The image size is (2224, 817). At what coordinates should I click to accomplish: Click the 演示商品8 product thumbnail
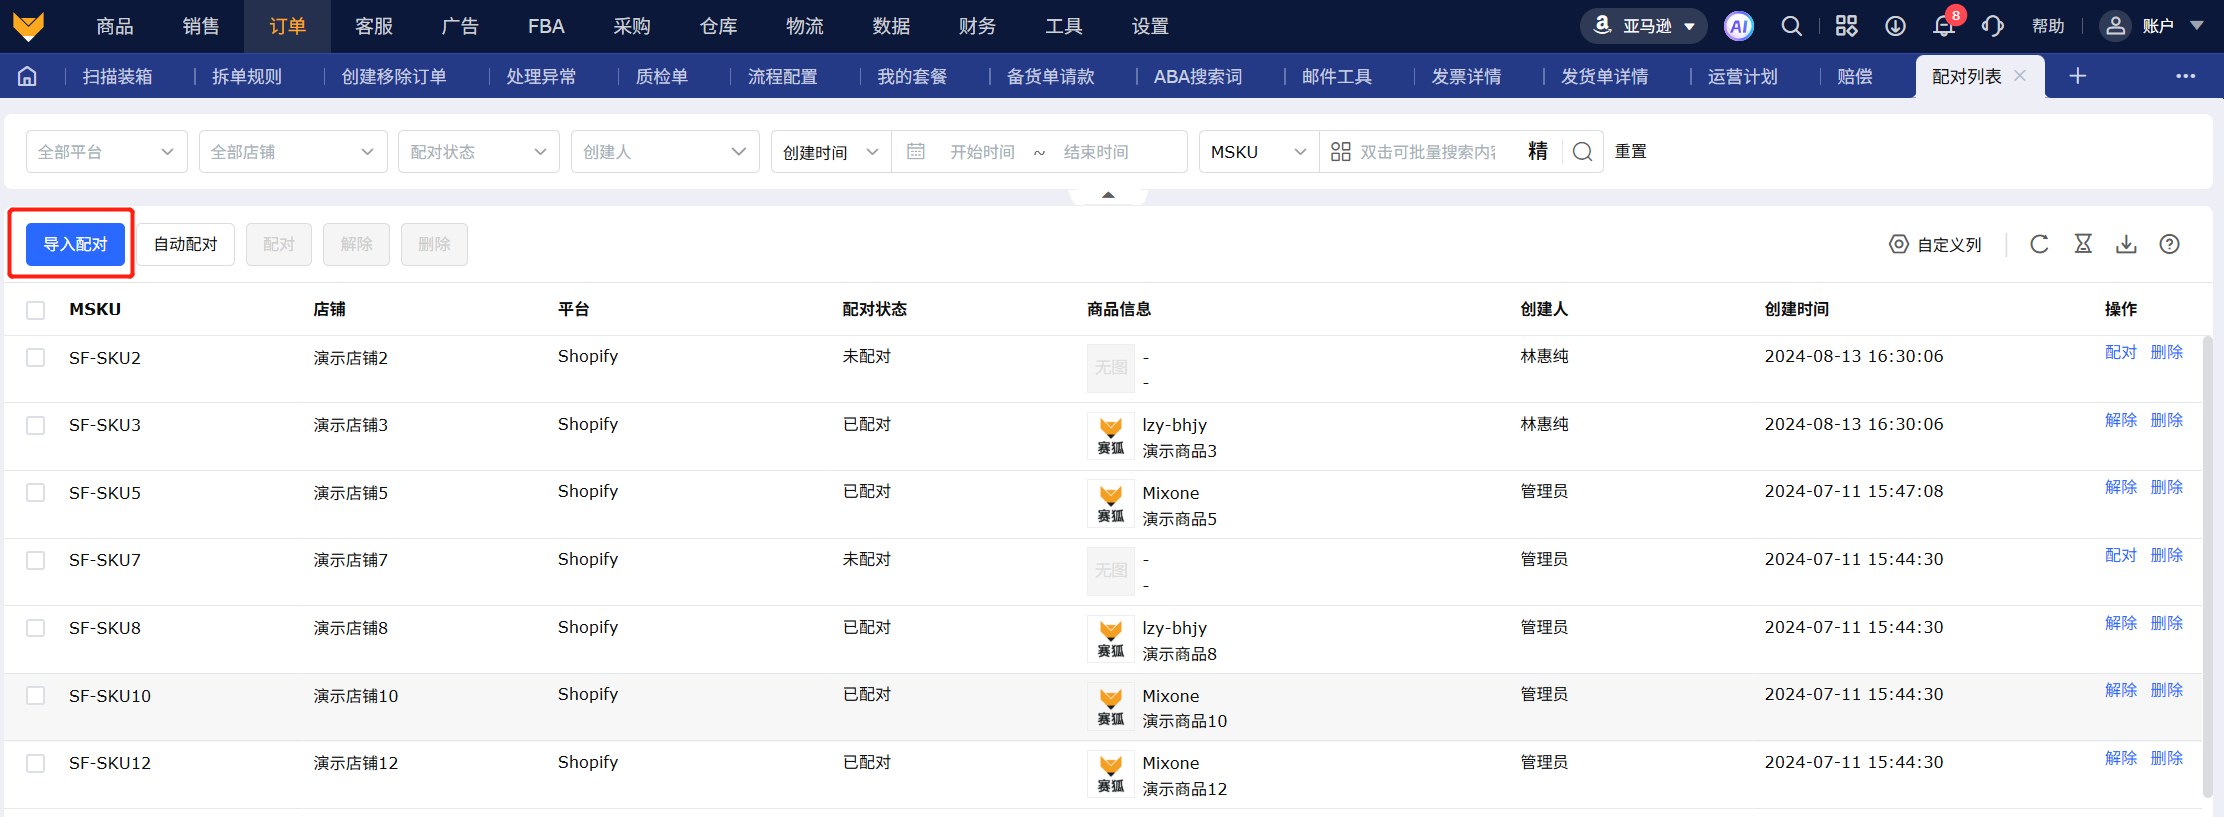pyautogui.click(x=1110, y=639)
